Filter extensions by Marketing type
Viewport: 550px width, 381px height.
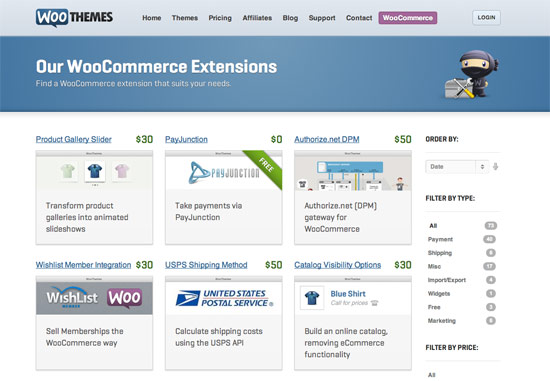pos(442,321)
